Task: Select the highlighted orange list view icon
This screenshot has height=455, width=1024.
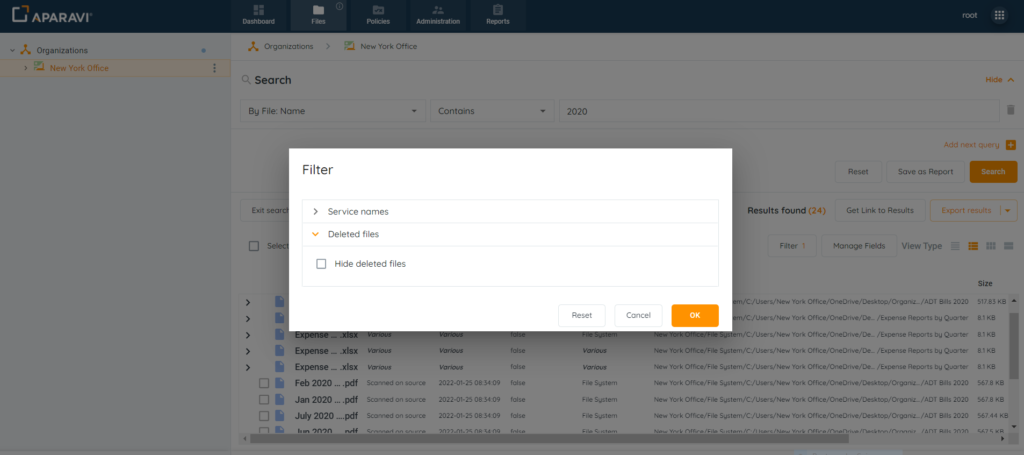Action: pos(971,246)
